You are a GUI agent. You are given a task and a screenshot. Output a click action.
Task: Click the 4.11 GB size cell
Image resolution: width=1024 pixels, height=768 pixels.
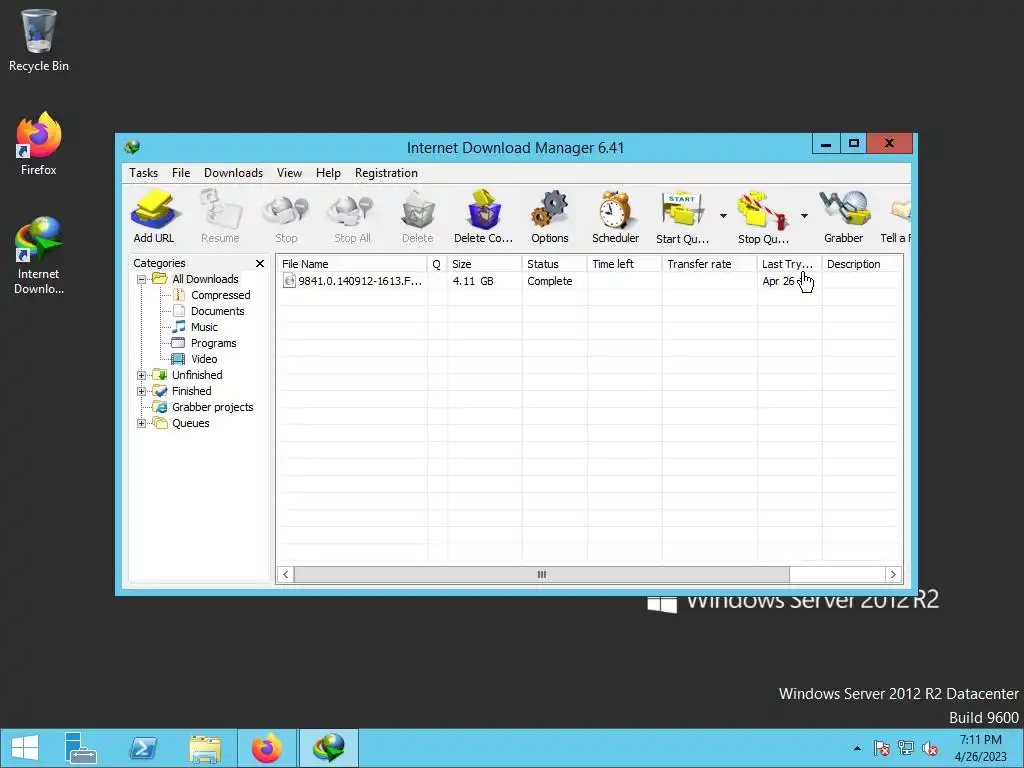click(473, 281)
